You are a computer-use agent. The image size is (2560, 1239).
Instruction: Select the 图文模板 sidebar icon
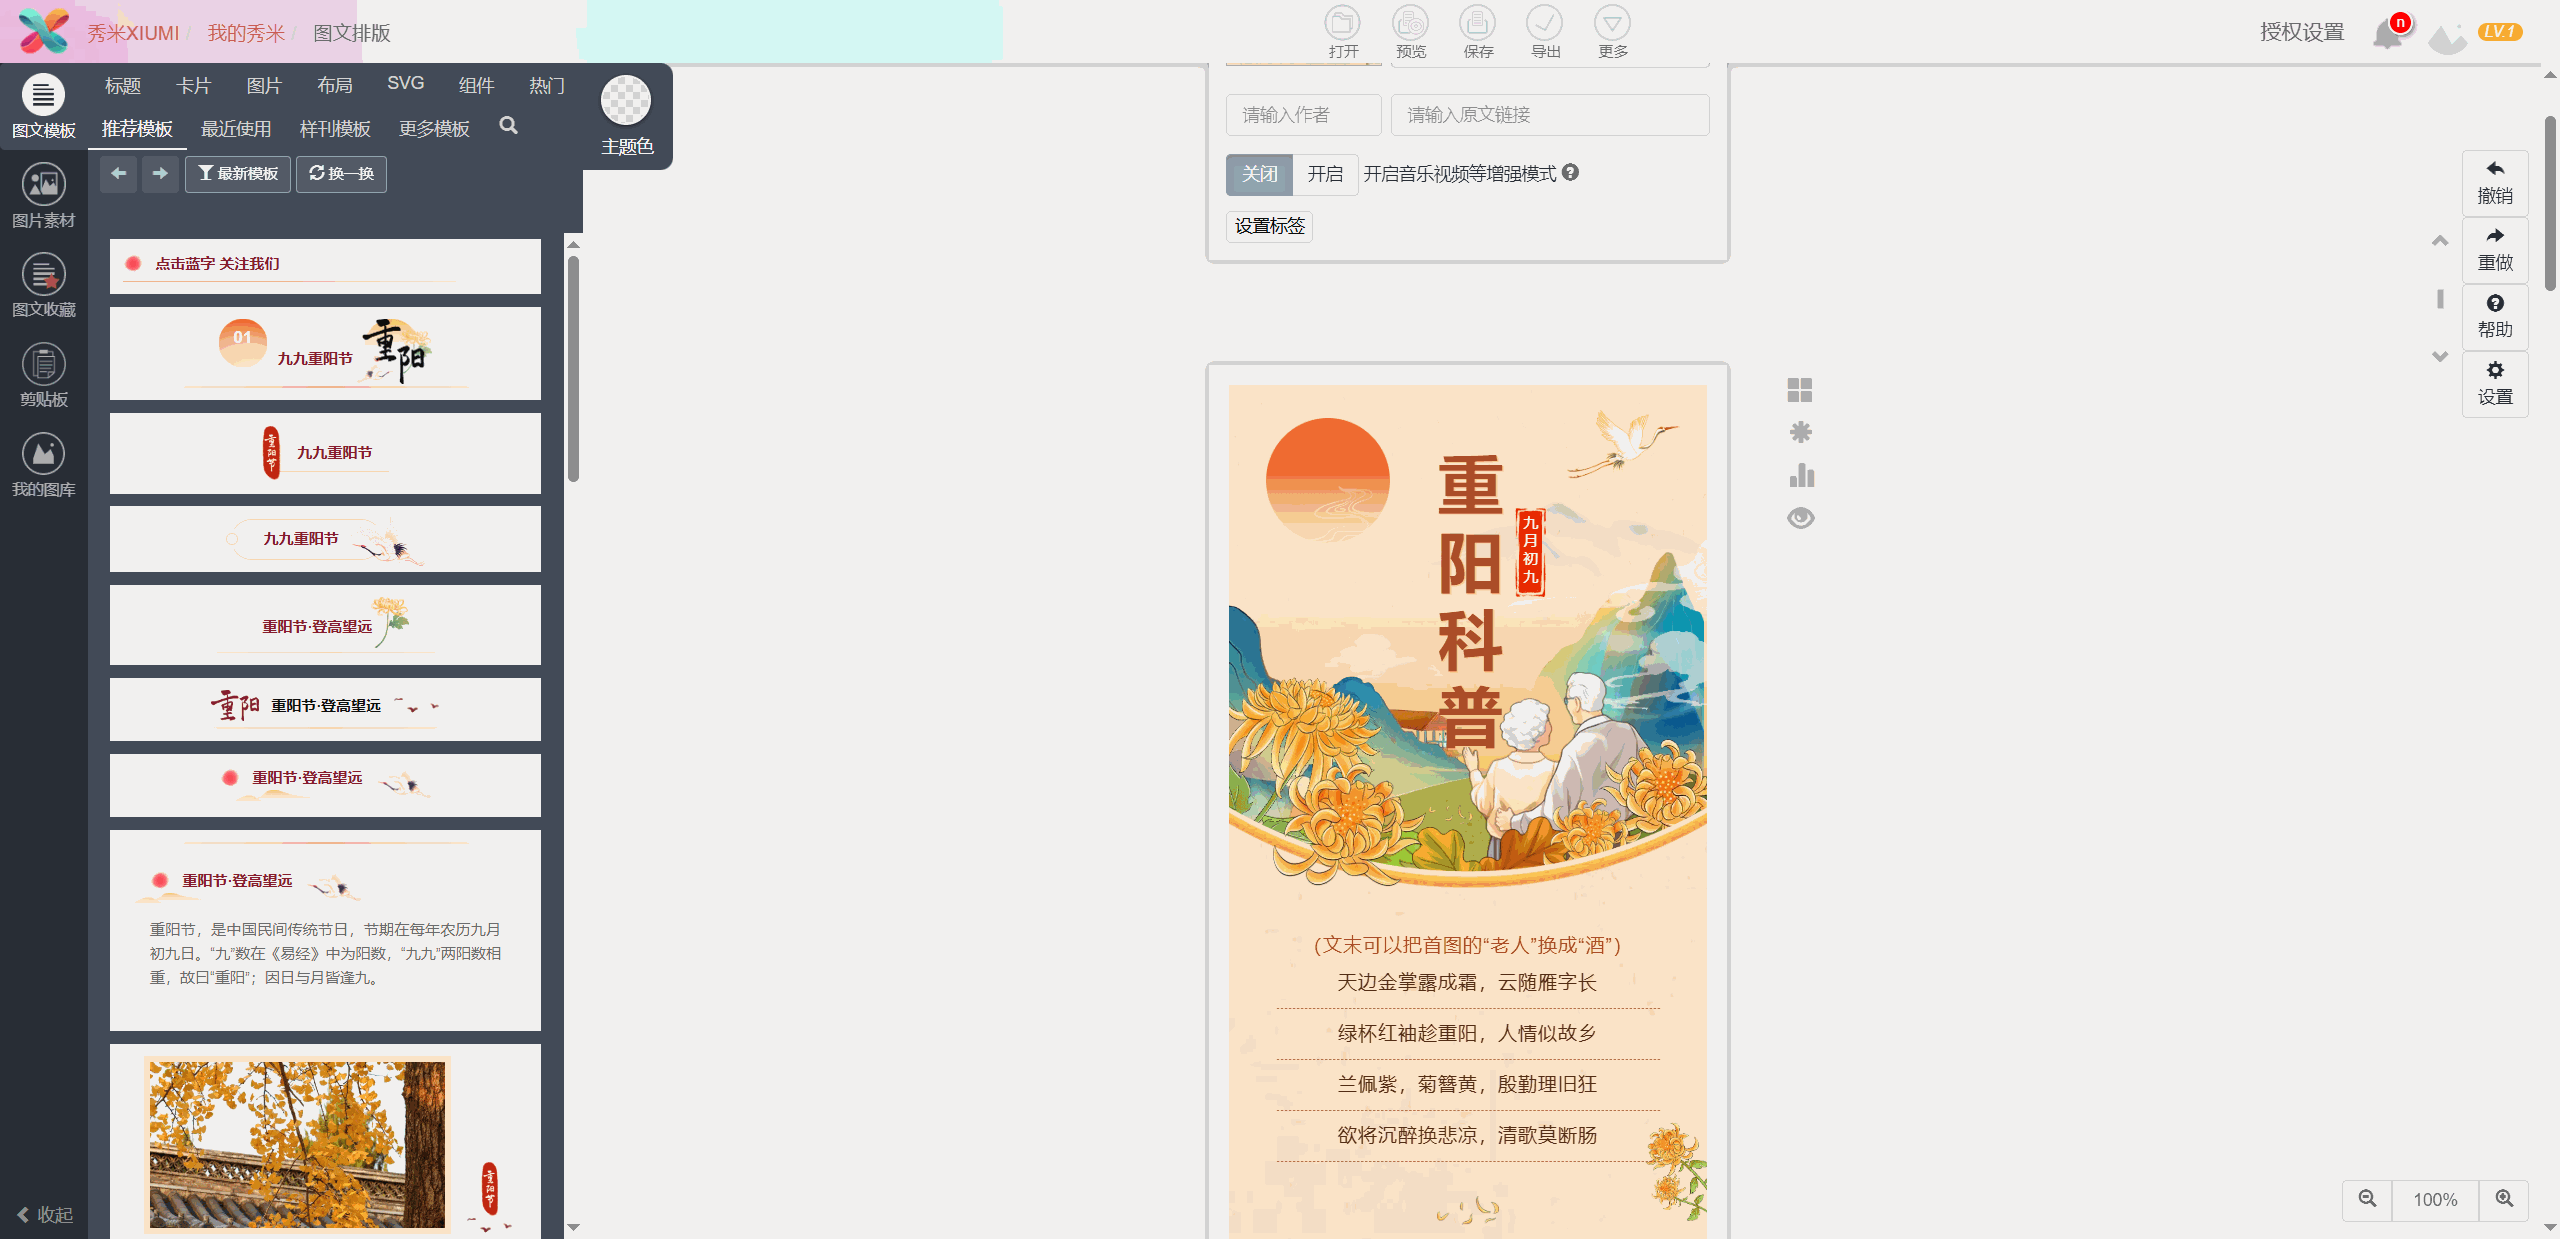[43, 107]
